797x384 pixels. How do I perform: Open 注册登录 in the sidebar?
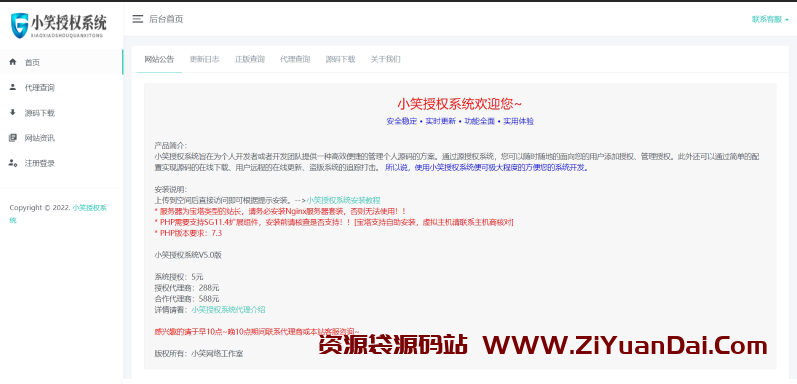click(x=61, y=163)
